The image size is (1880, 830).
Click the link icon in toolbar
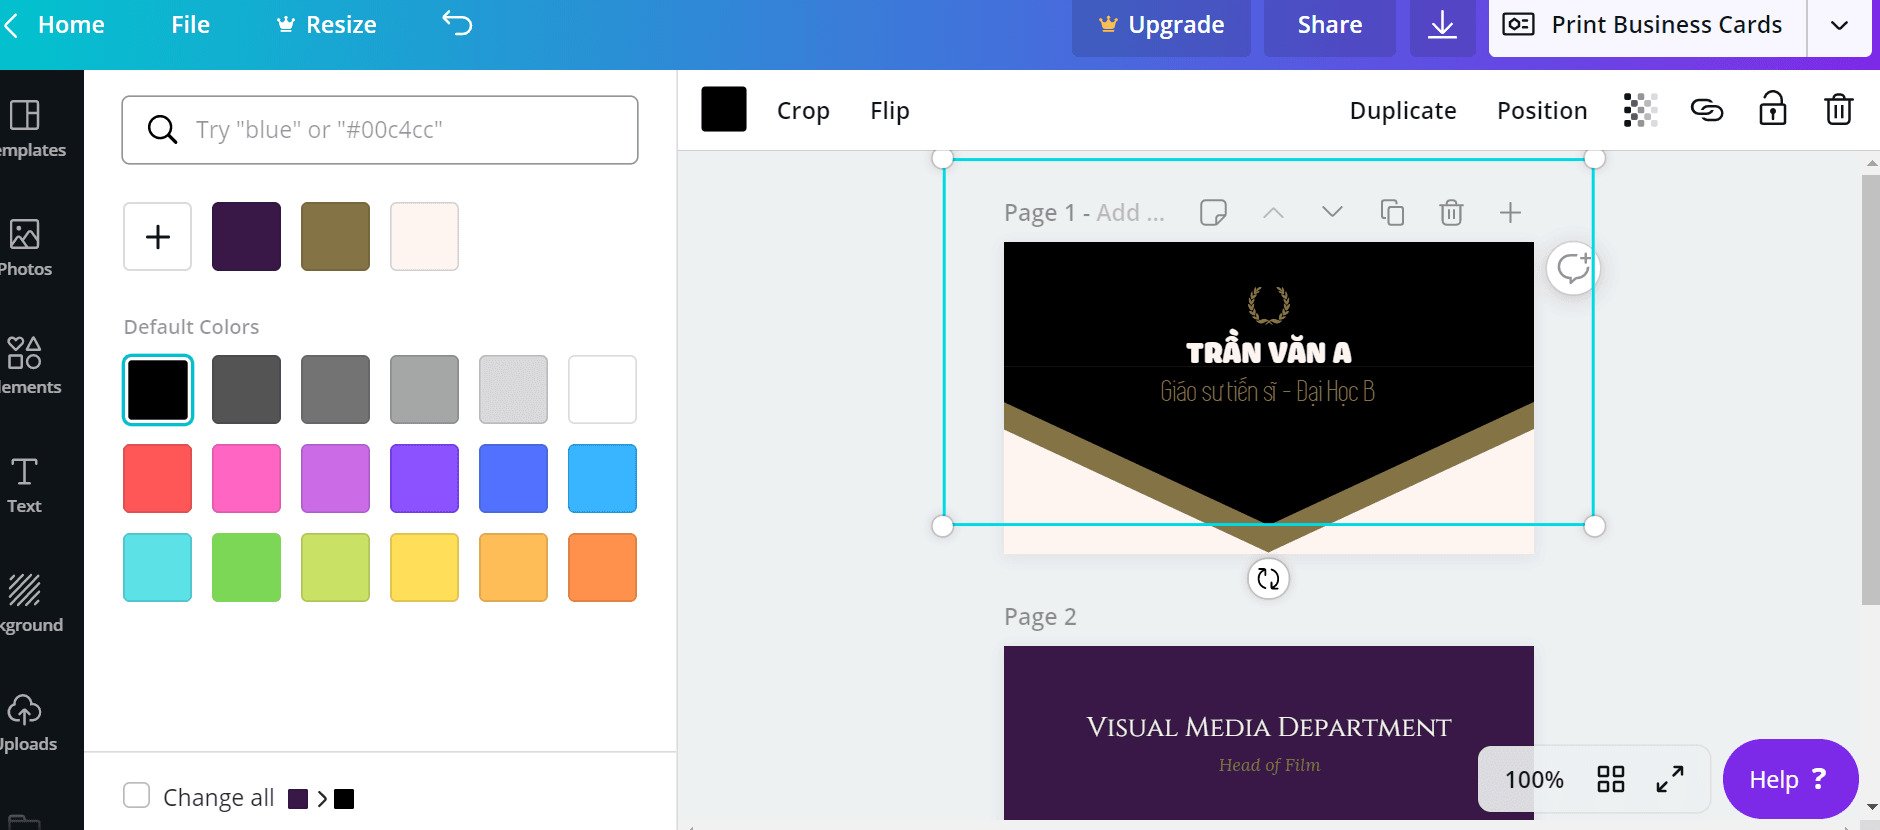coord(1707,110)
